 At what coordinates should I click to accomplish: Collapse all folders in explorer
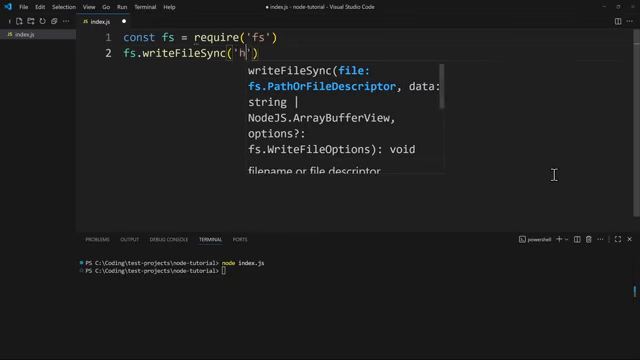coord(54,21)
